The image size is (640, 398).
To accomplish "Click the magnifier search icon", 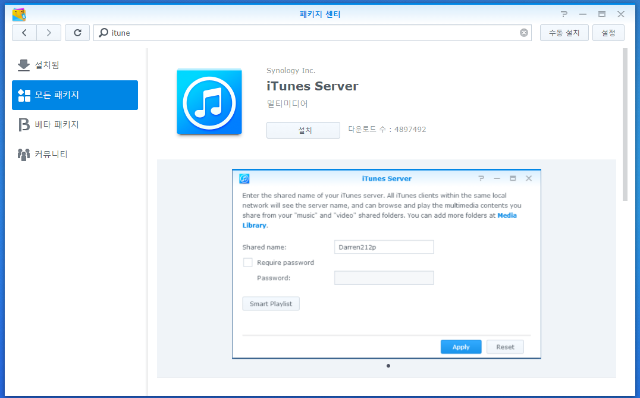I will click(104, 32).
